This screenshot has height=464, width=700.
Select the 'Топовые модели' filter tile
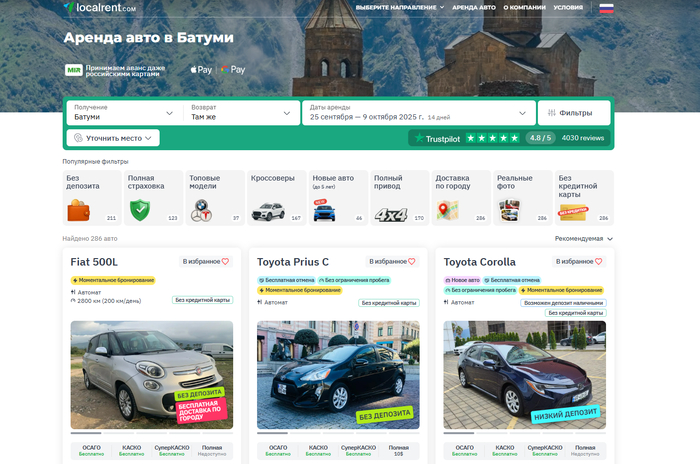click(214, 197)
